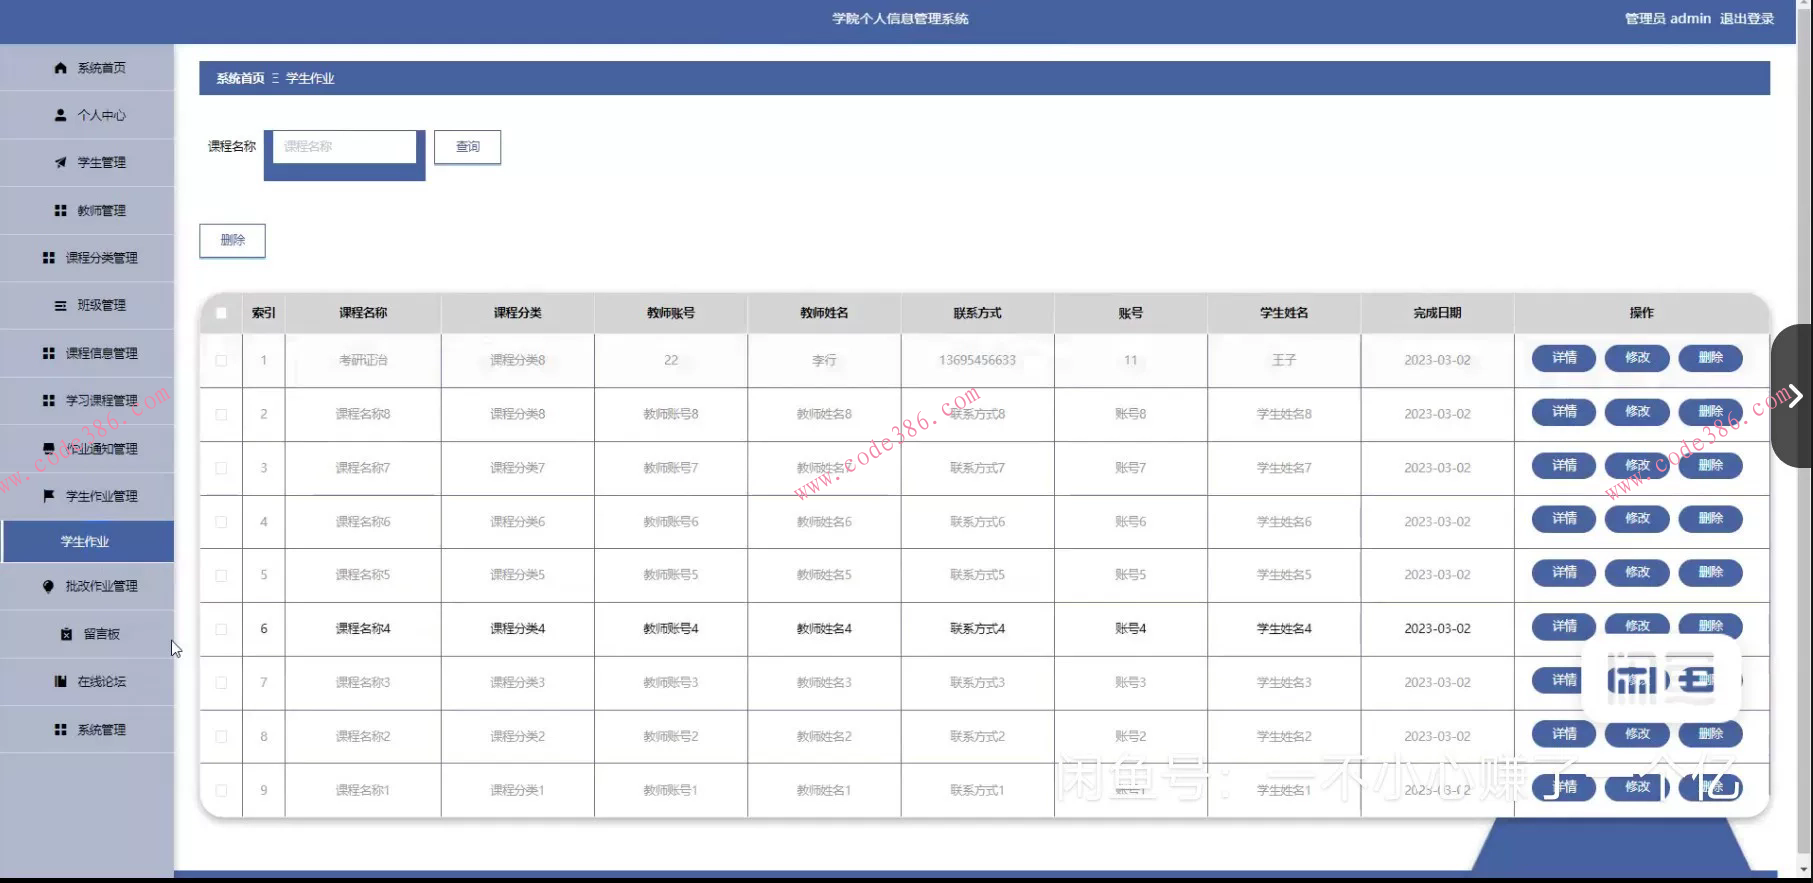The width and height of the screenshot is (1813, 883).
Task: Focus the 课程名称 search input field
Action: [345, 147]
